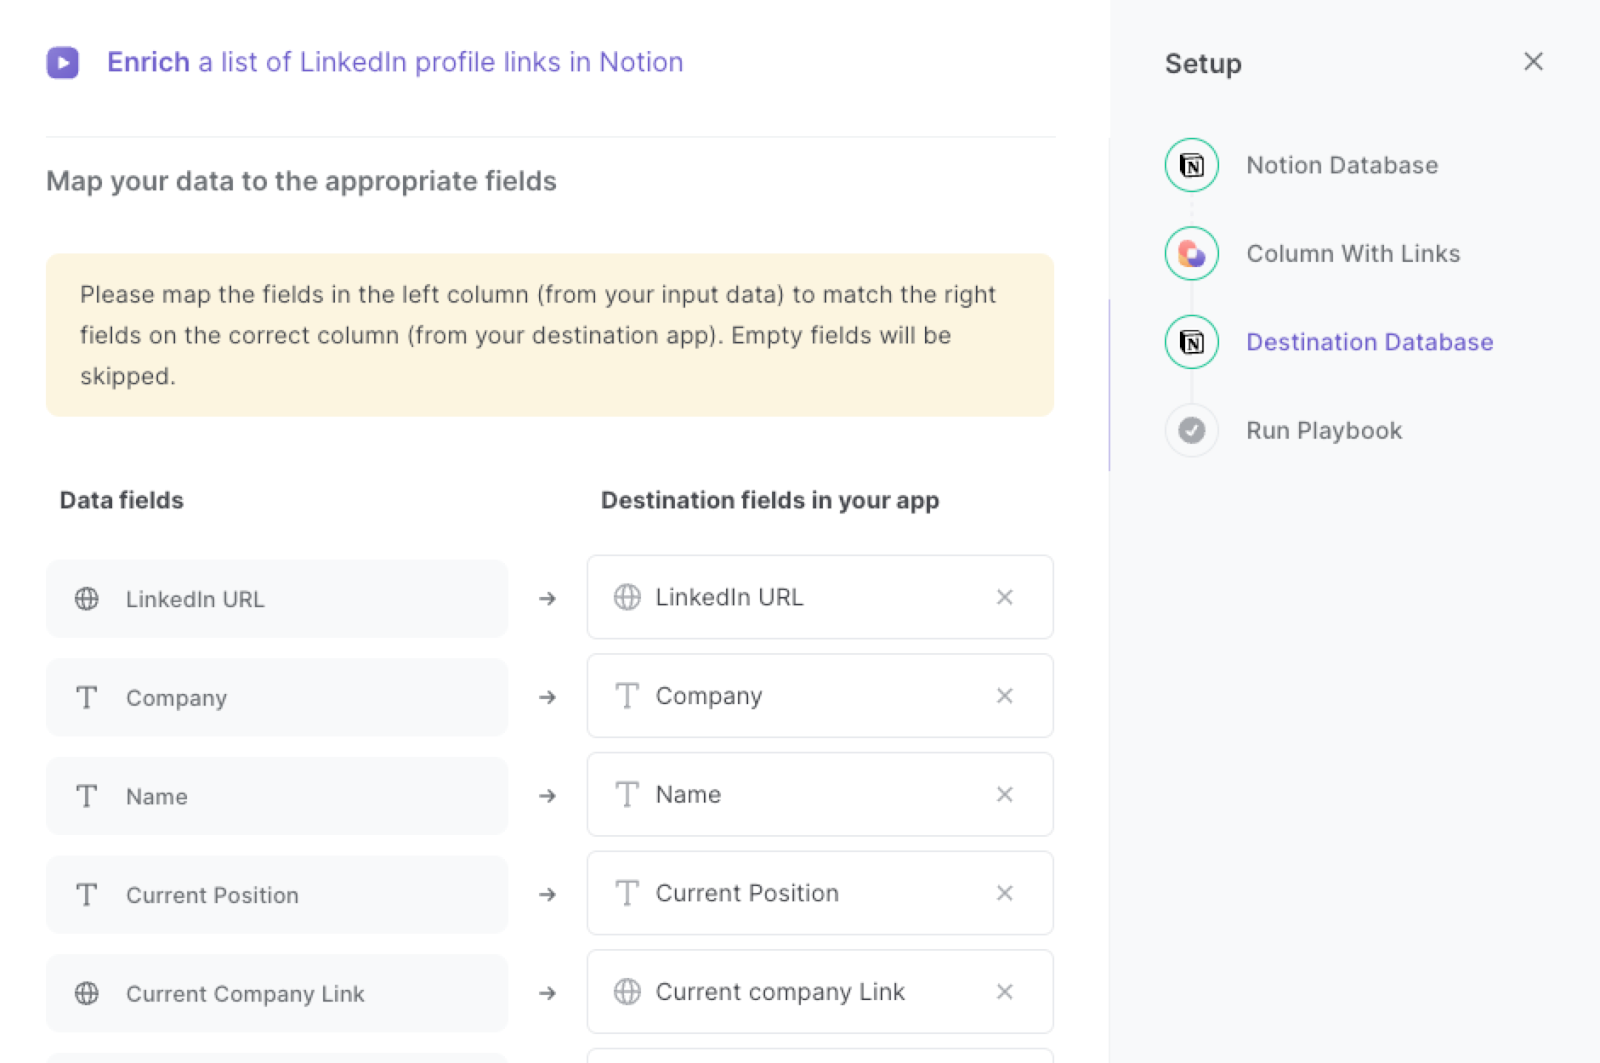Click the arrow beside Company row

click(547, 697)
